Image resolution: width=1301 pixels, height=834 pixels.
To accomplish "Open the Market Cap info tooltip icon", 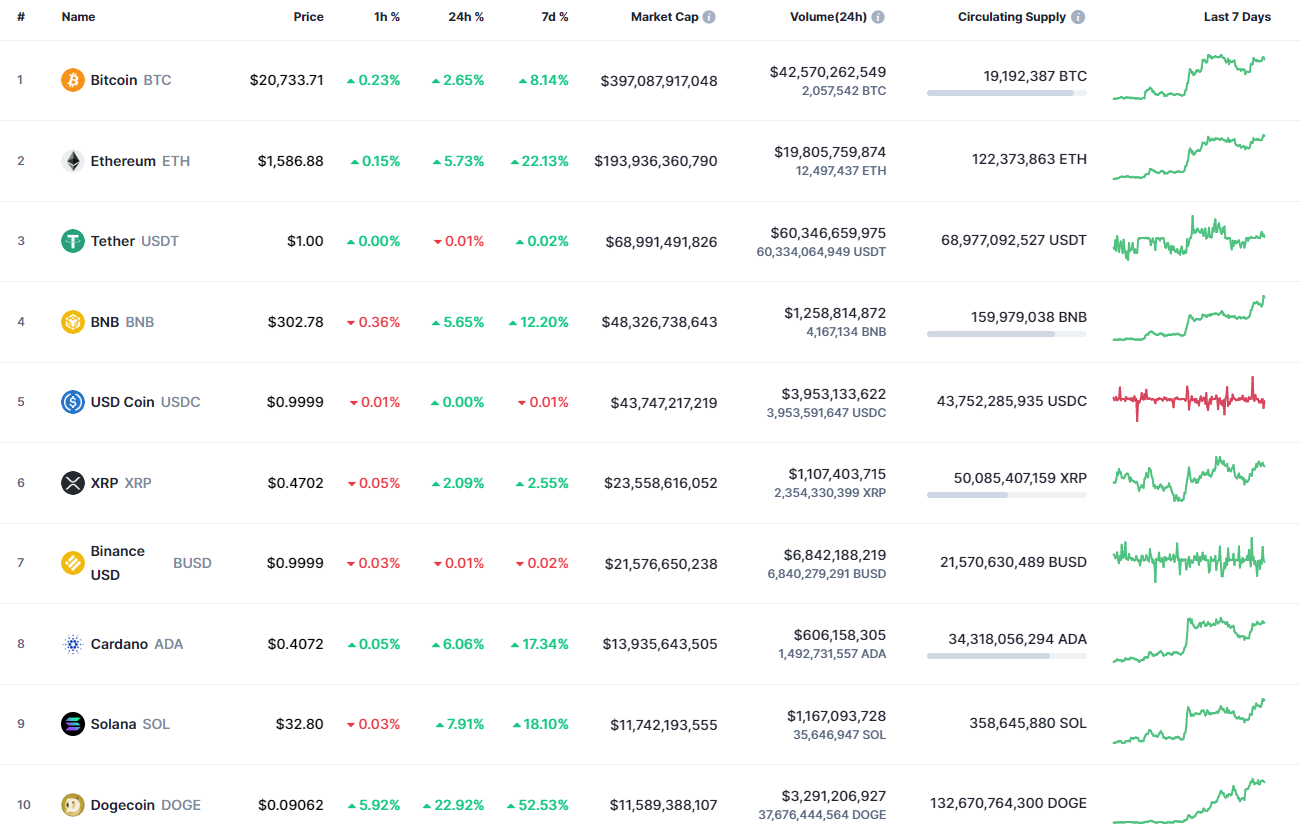I will [x=710, y=17].
